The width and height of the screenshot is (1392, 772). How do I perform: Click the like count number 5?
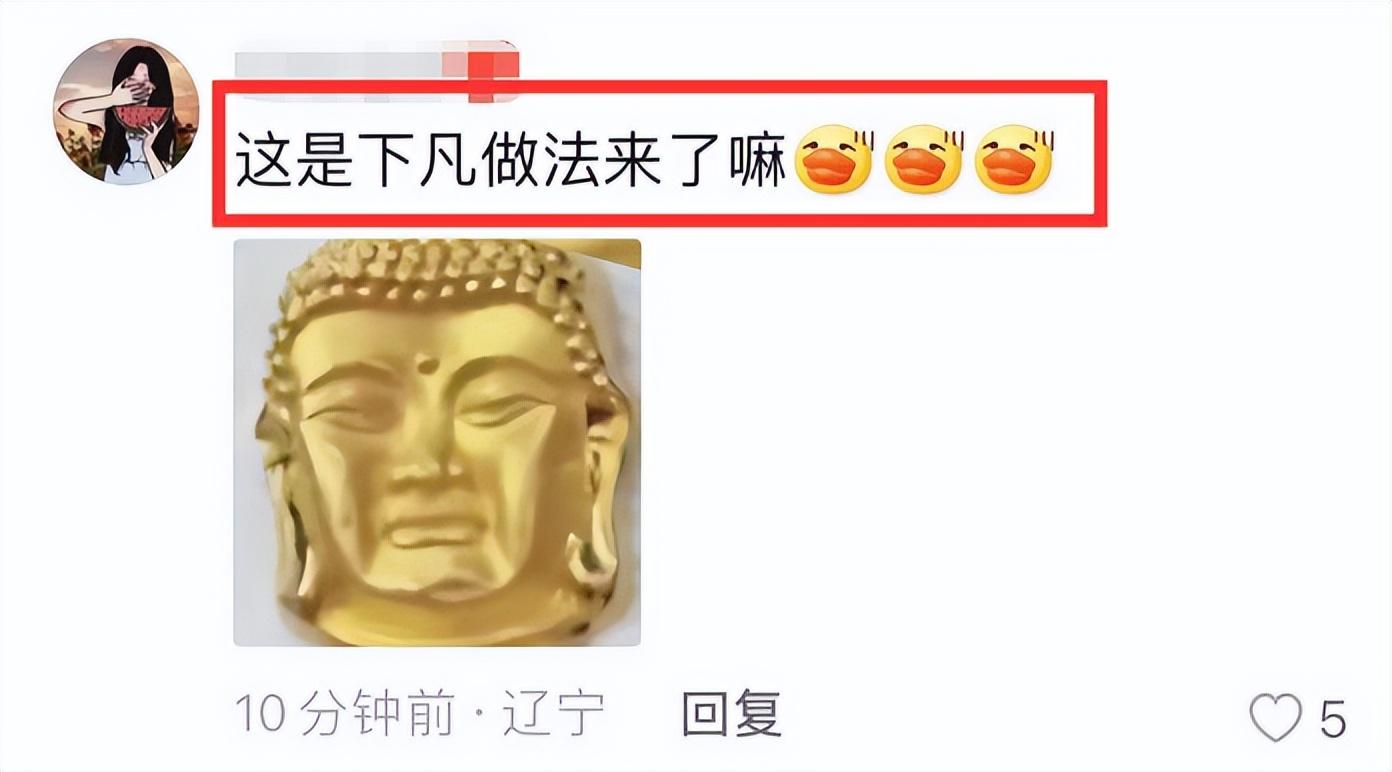click(x=1333, y=718)
